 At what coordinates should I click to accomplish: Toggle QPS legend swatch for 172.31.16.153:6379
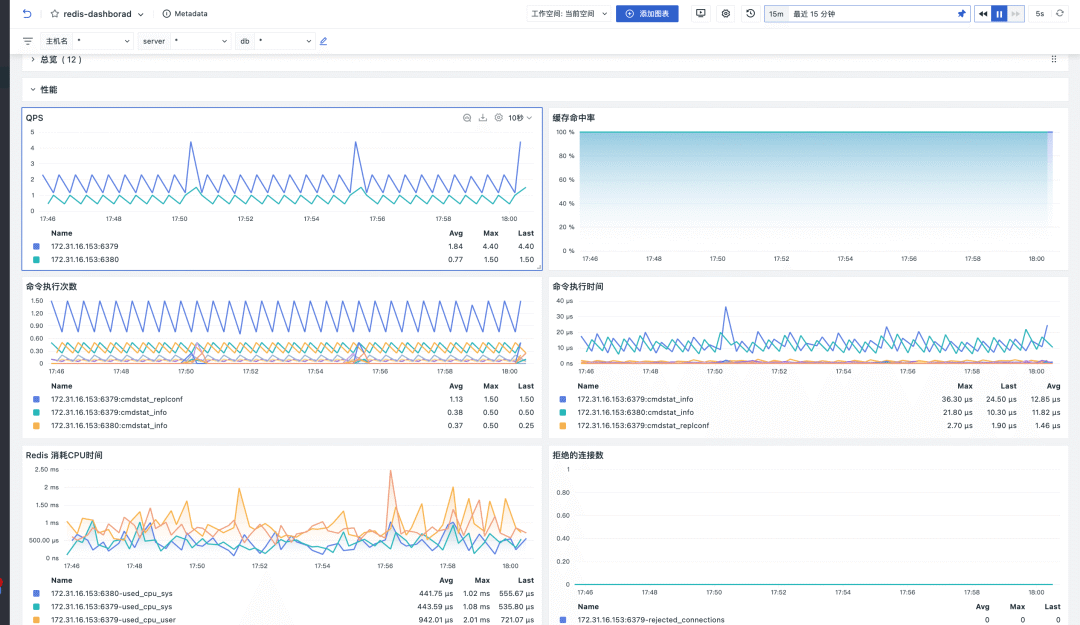(x=37, y=247)
